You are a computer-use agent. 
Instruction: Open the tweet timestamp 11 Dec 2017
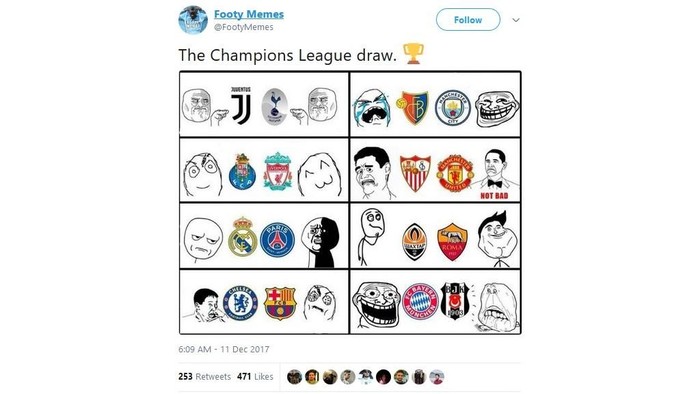coord(224,349)
